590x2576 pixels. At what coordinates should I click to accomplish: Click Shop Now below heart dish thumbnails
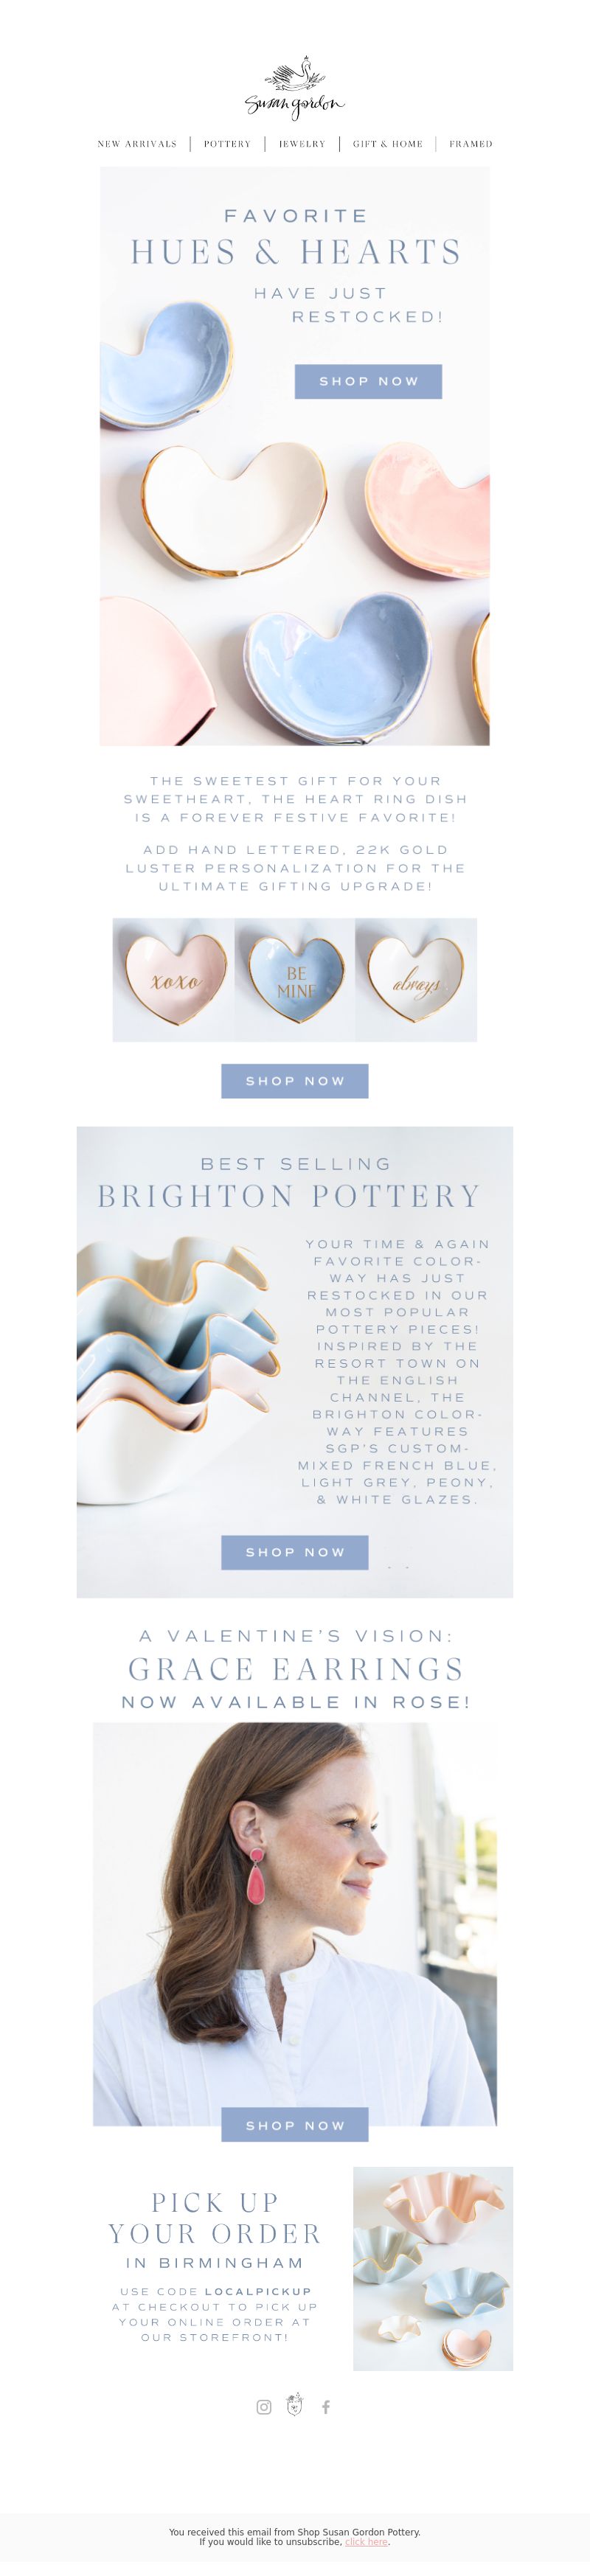(295, 1081)
